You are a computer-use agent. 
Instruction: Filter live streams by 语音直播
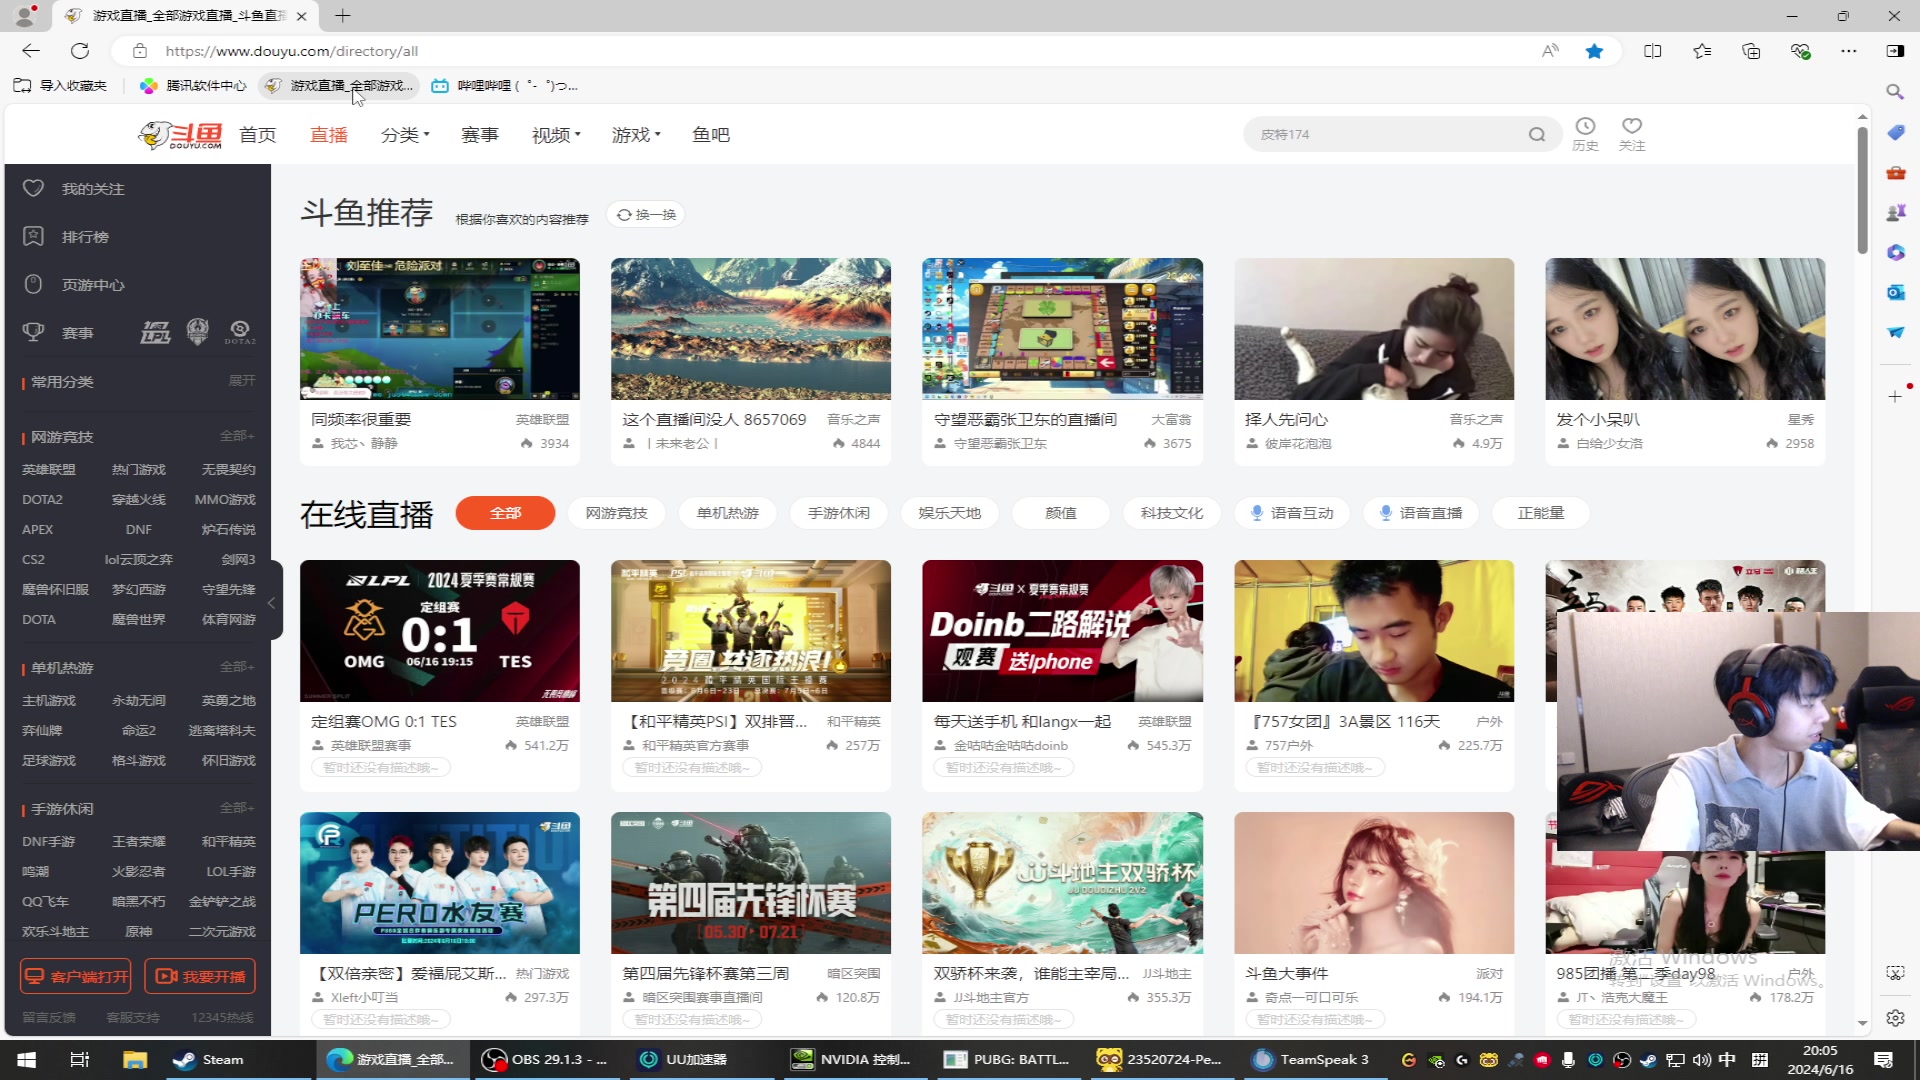click(x=1421, y=513)
